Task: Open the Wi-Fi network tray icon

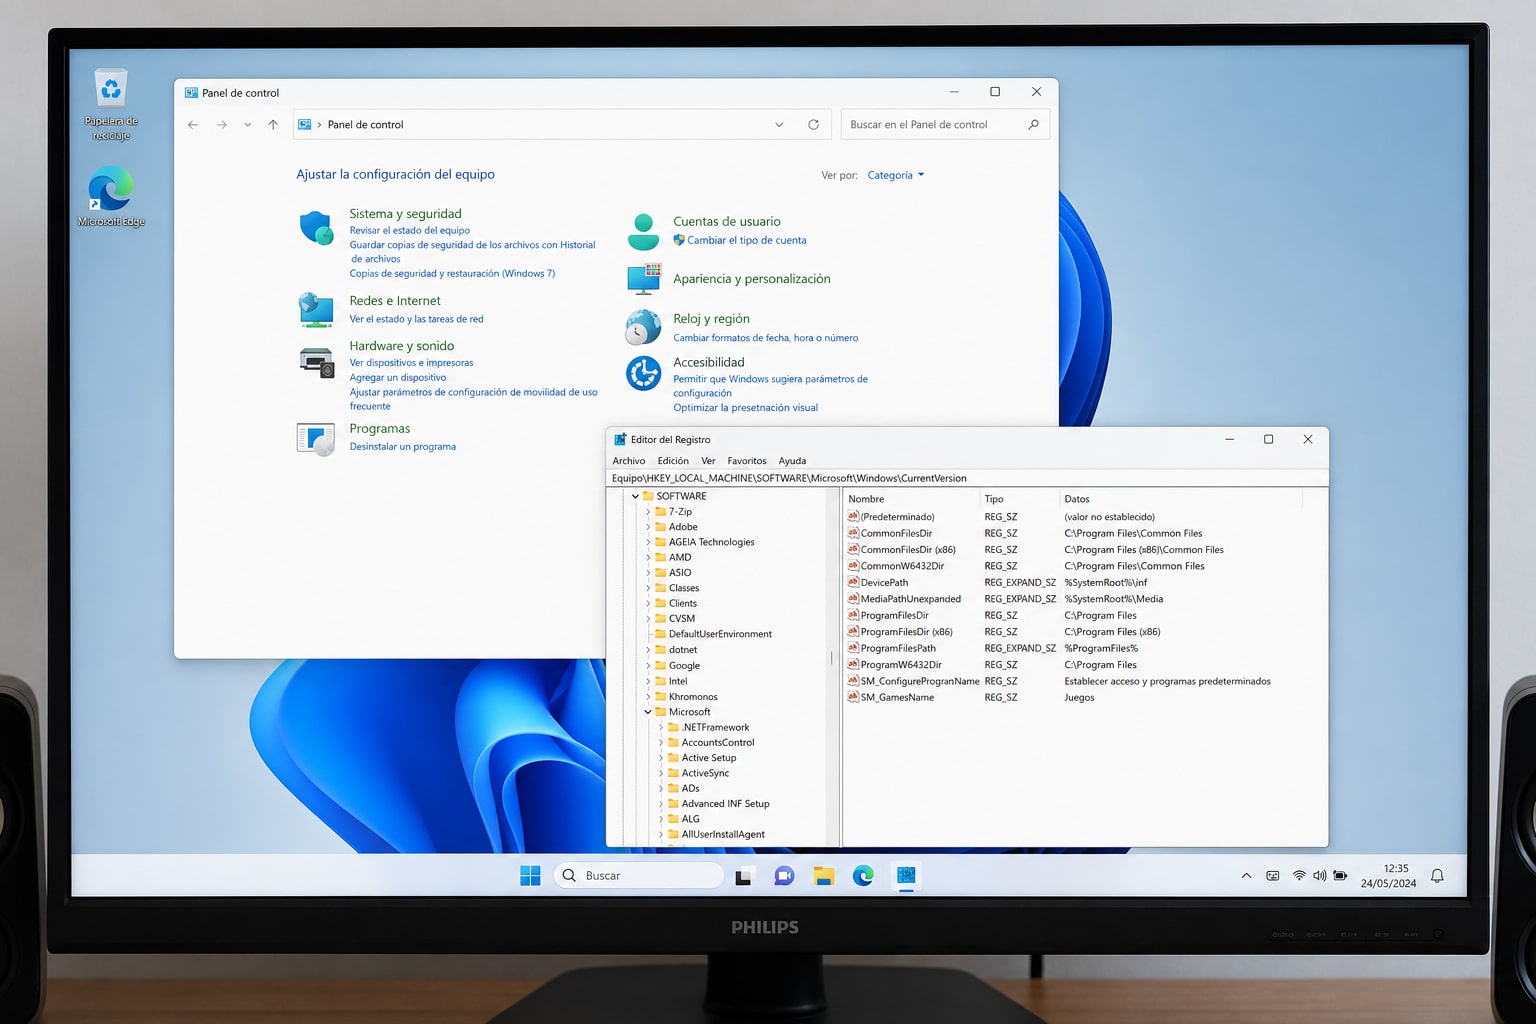Action: (1299, 876)
